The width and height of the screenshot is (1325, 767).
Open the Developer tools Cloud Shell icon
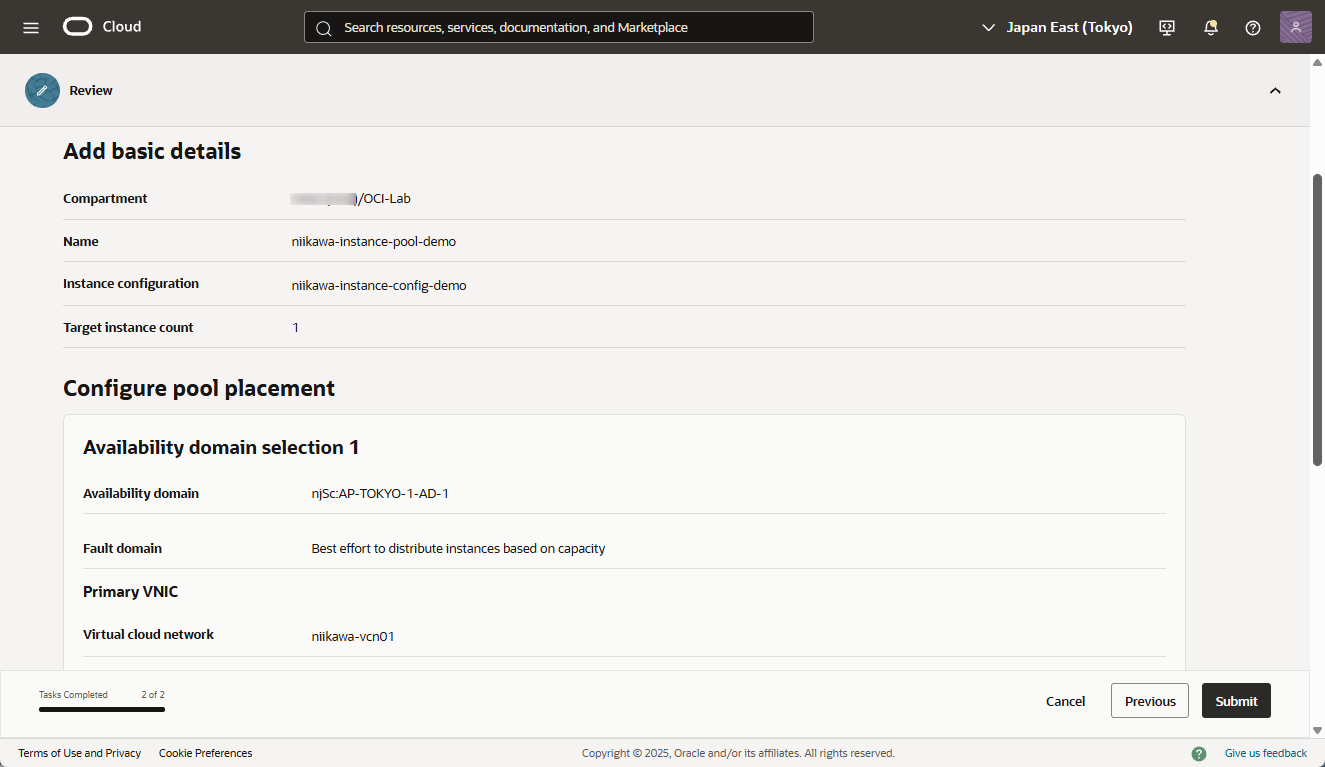(1167, 27)
